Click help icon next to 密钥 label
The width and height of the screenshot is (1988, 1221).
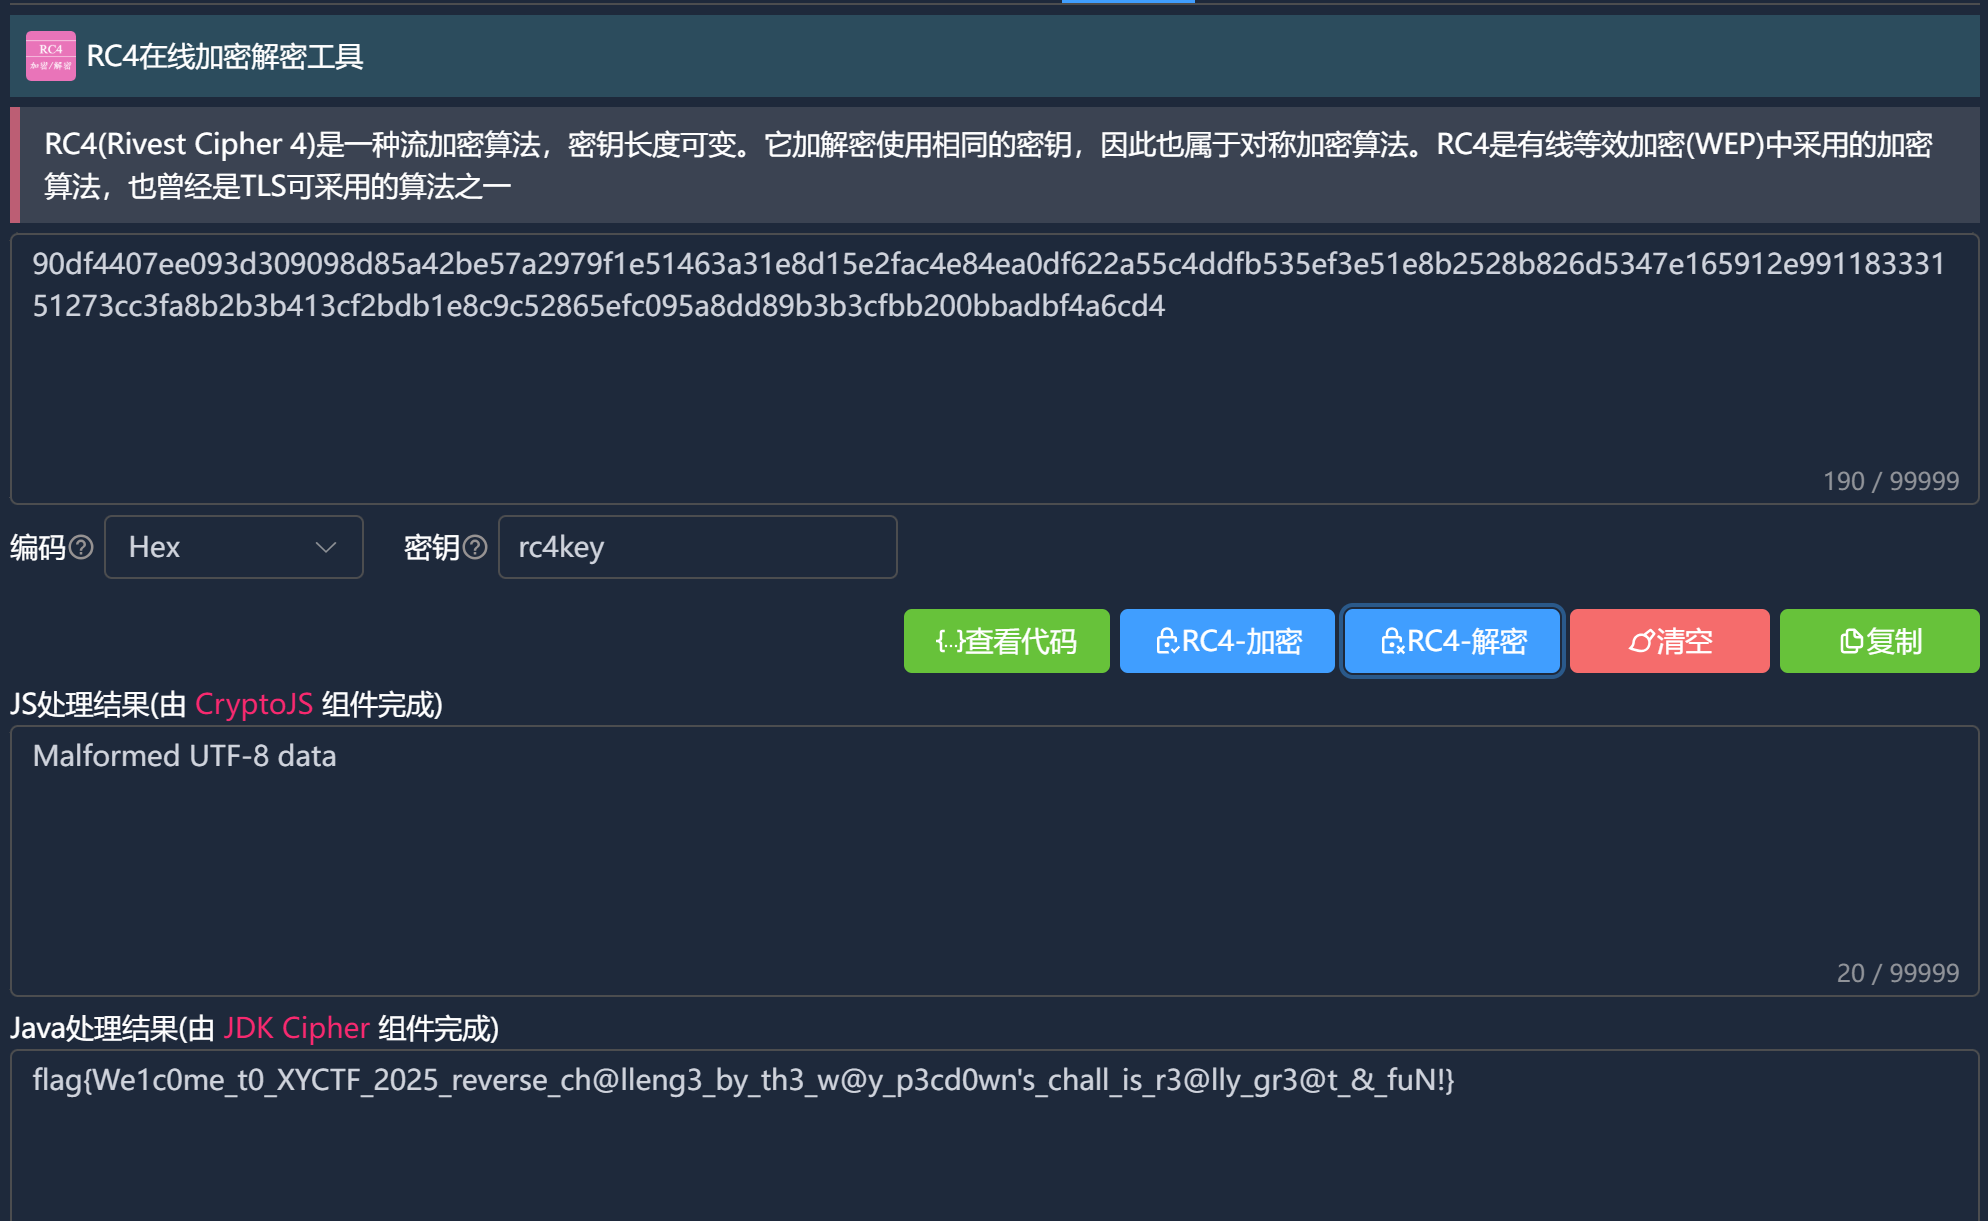pyautogui.click(x=476, y=547)
